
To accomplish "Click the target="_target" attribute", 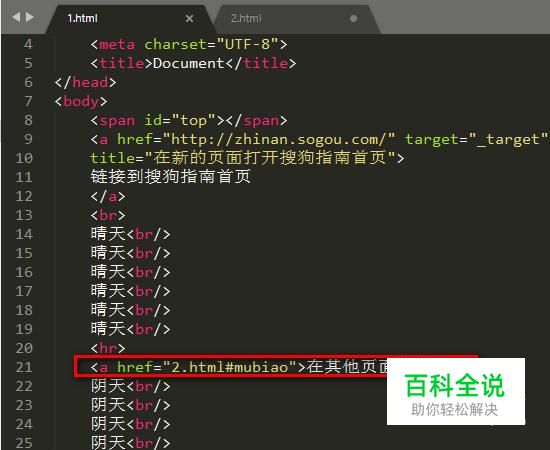I will 477,139.
